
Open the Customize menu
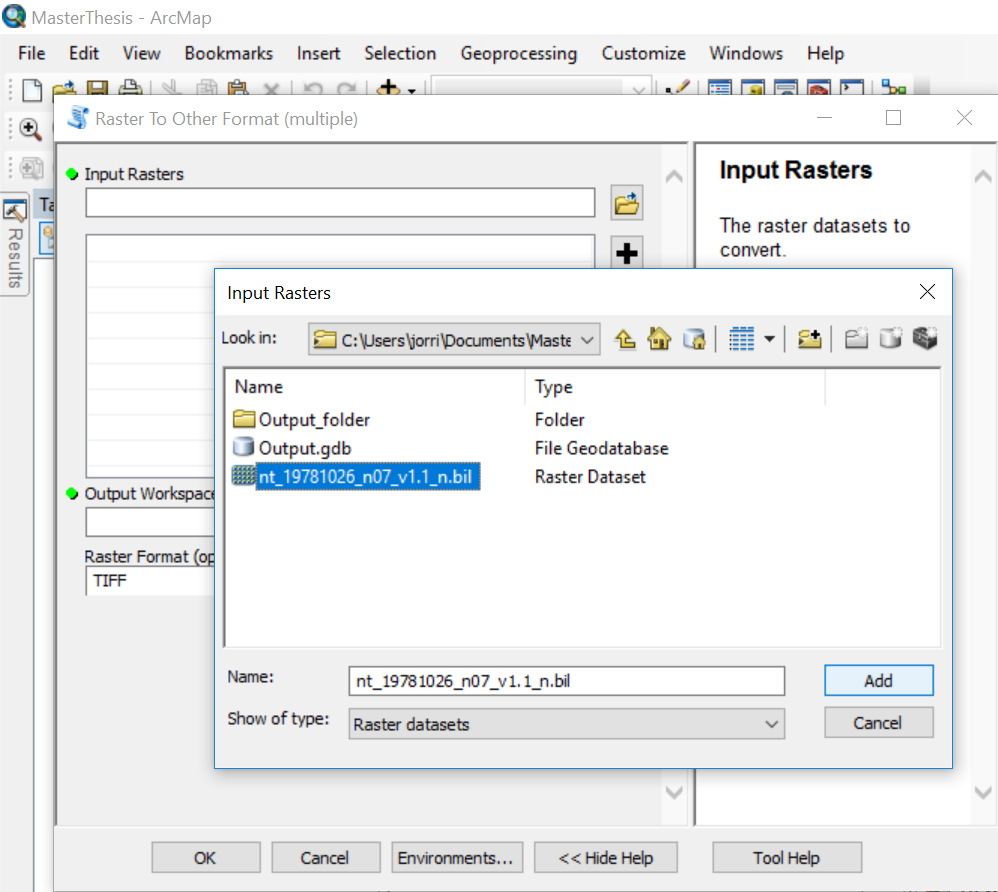coord(643,53)
